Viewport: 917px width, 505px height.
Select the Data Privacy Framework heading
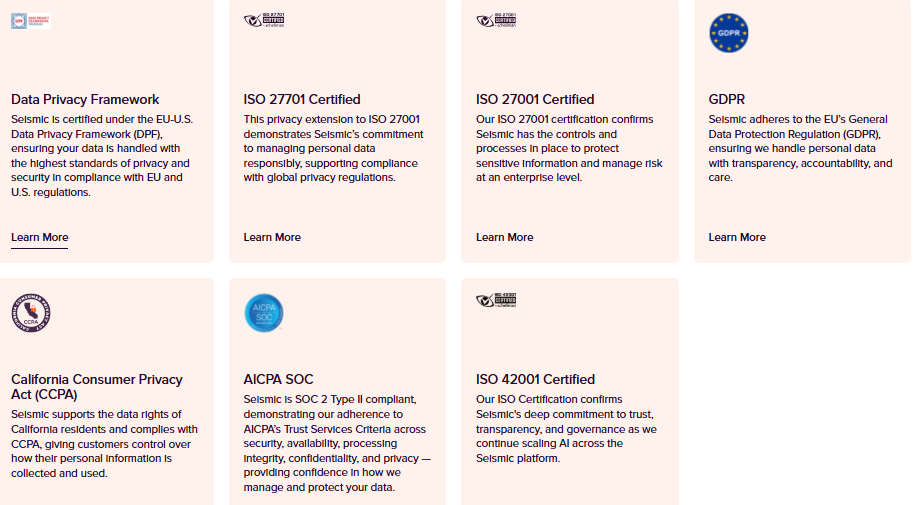tap(85, 99)
